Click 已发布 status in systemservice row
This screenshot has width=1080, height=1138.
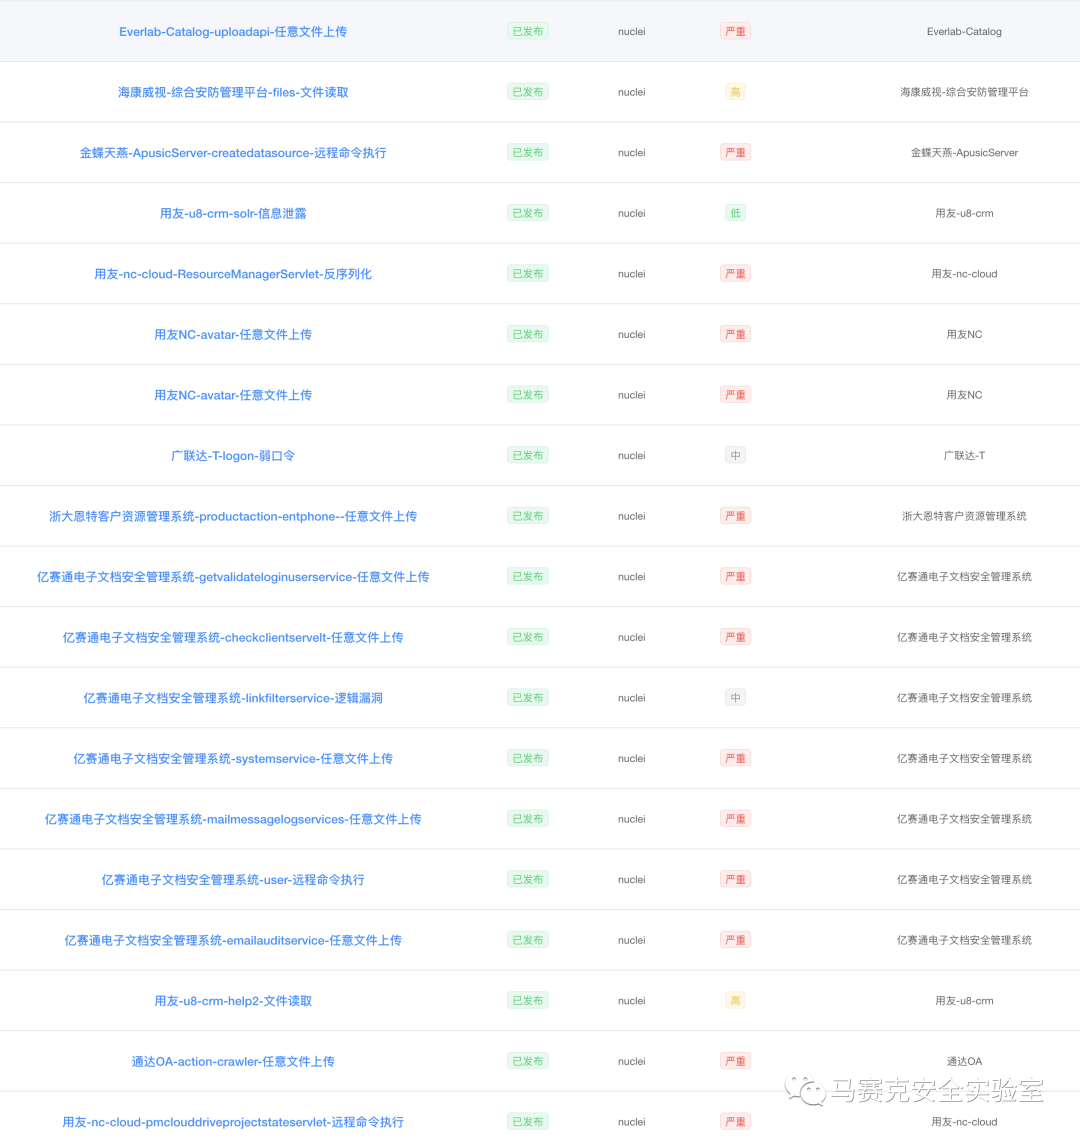pos(528,758)
